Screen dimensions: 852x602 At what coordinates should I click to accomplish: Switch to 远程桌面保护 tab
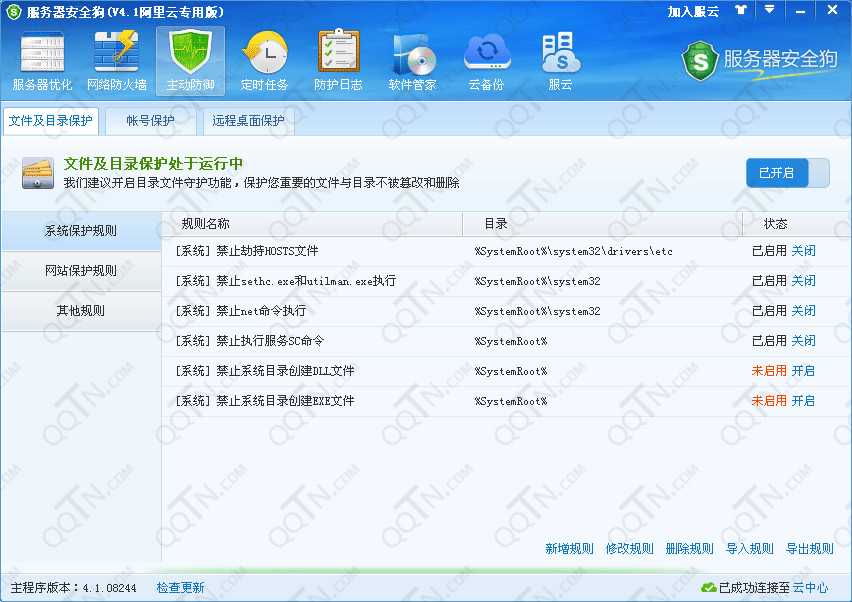pyautogui.click(x=248, y=121)
